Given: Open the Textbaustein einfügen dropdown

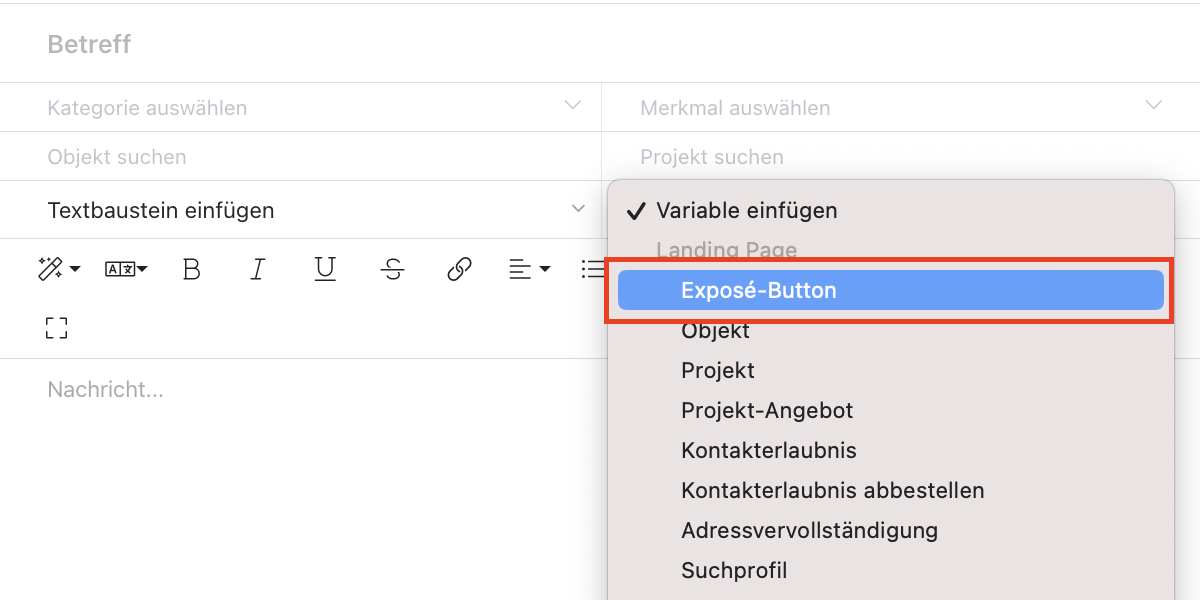Looking at the screenshot, I should [x=578, y=209].
